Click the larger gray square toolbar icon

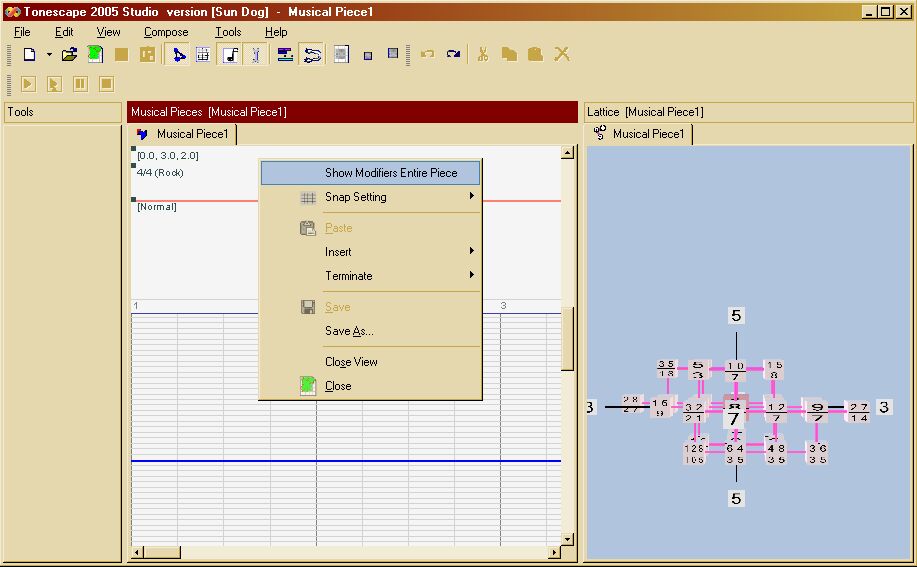click(393, 53)
